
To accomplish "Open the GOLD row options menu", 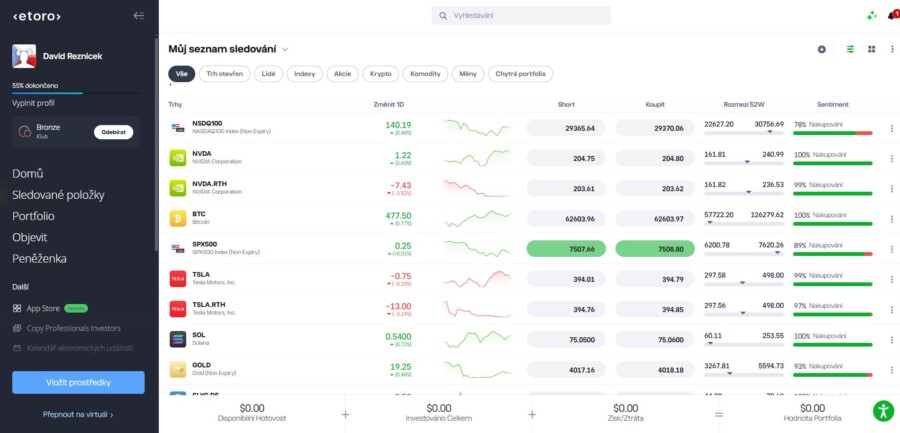I will pyautogui.click(x=891, y=370).
